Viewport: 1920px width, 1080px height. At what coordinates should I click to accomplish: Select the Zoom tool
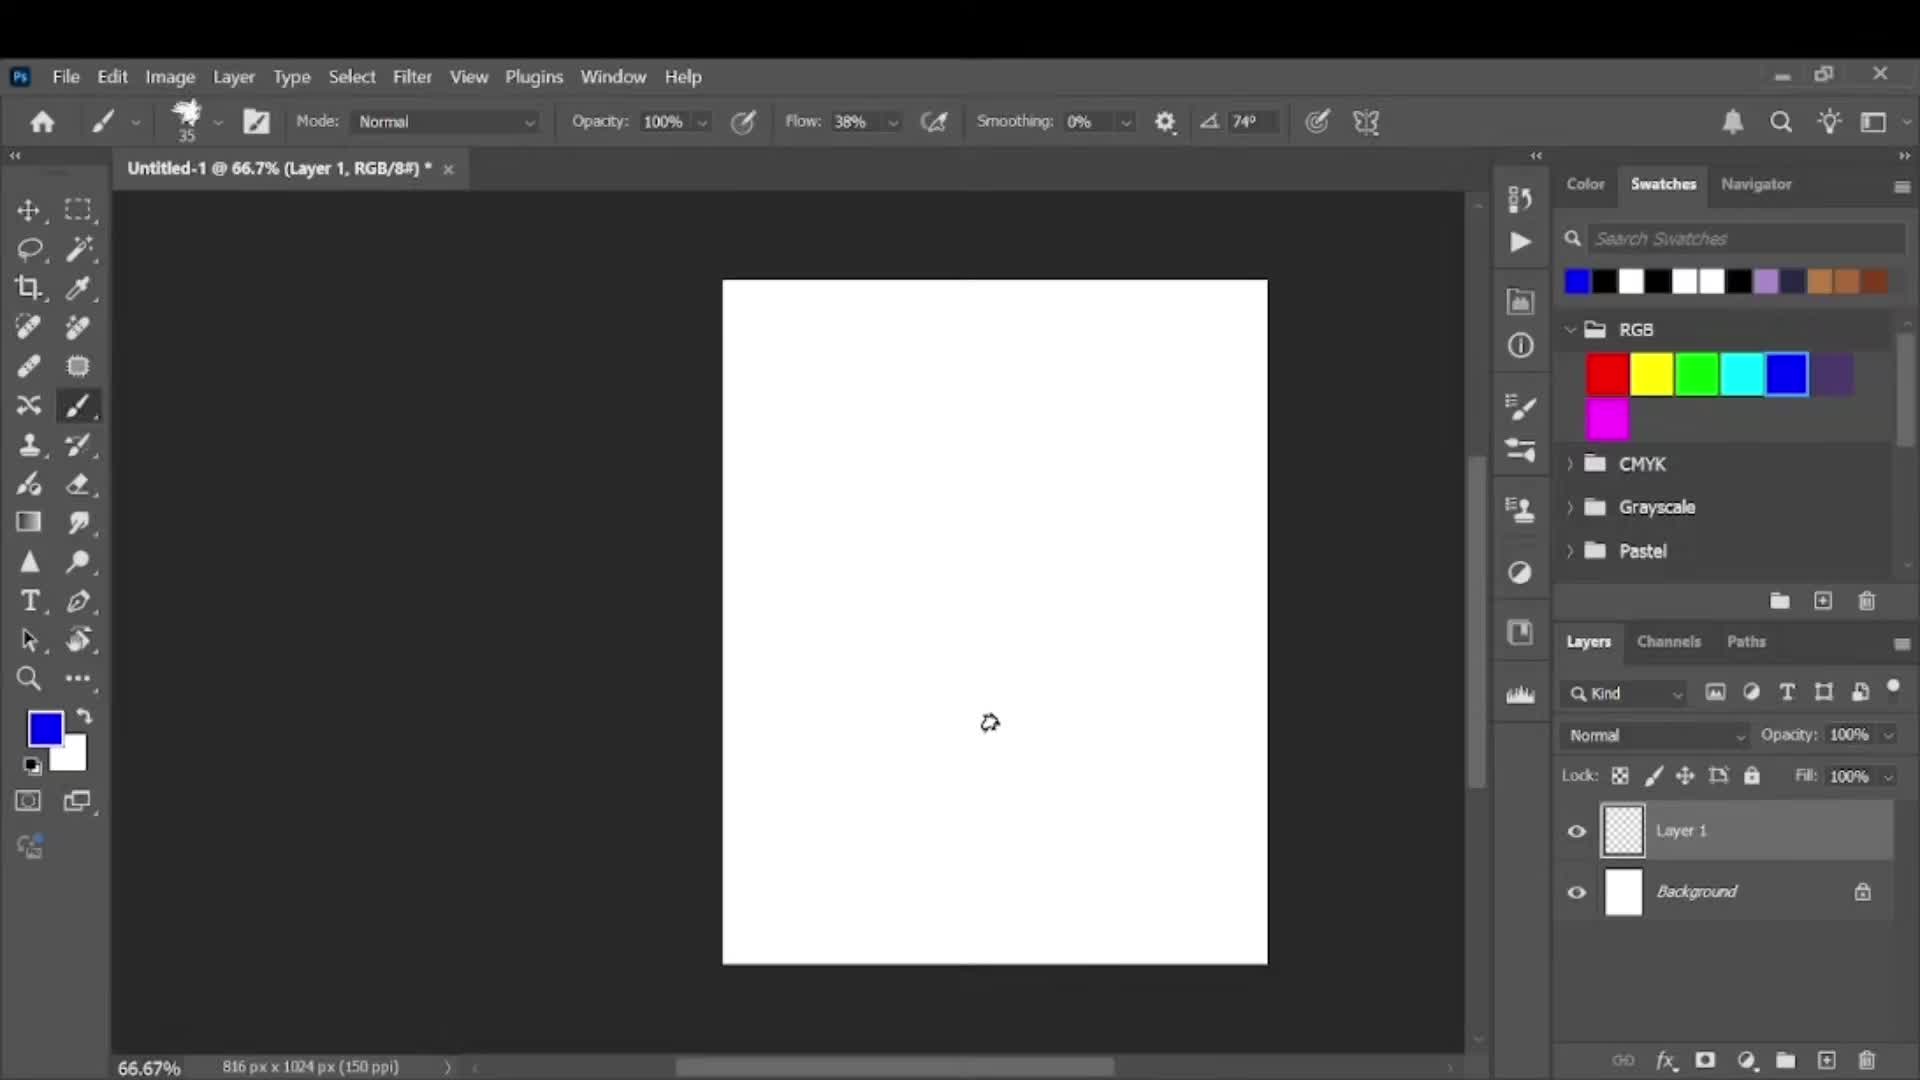click(29, 680)
